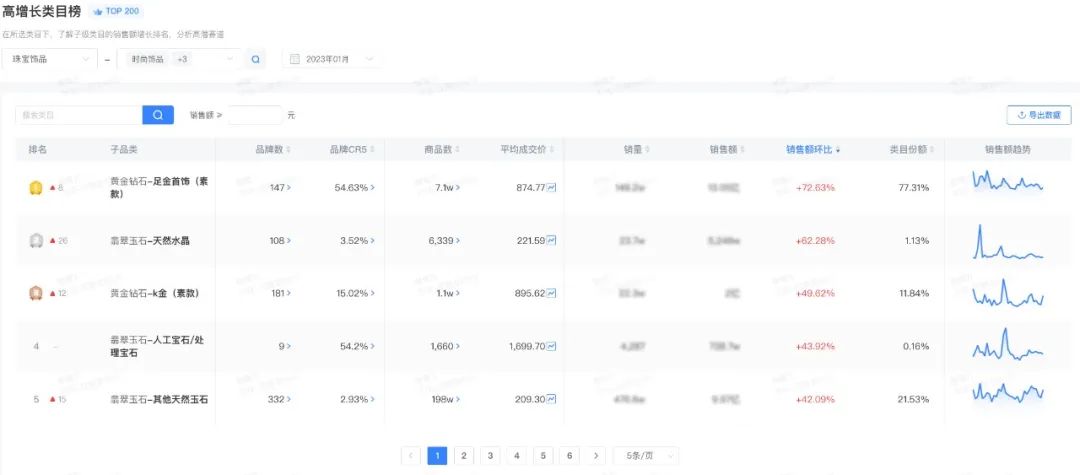
Task: Click sales trend chart for 足金首饰 row
Action: [1008, 181]
